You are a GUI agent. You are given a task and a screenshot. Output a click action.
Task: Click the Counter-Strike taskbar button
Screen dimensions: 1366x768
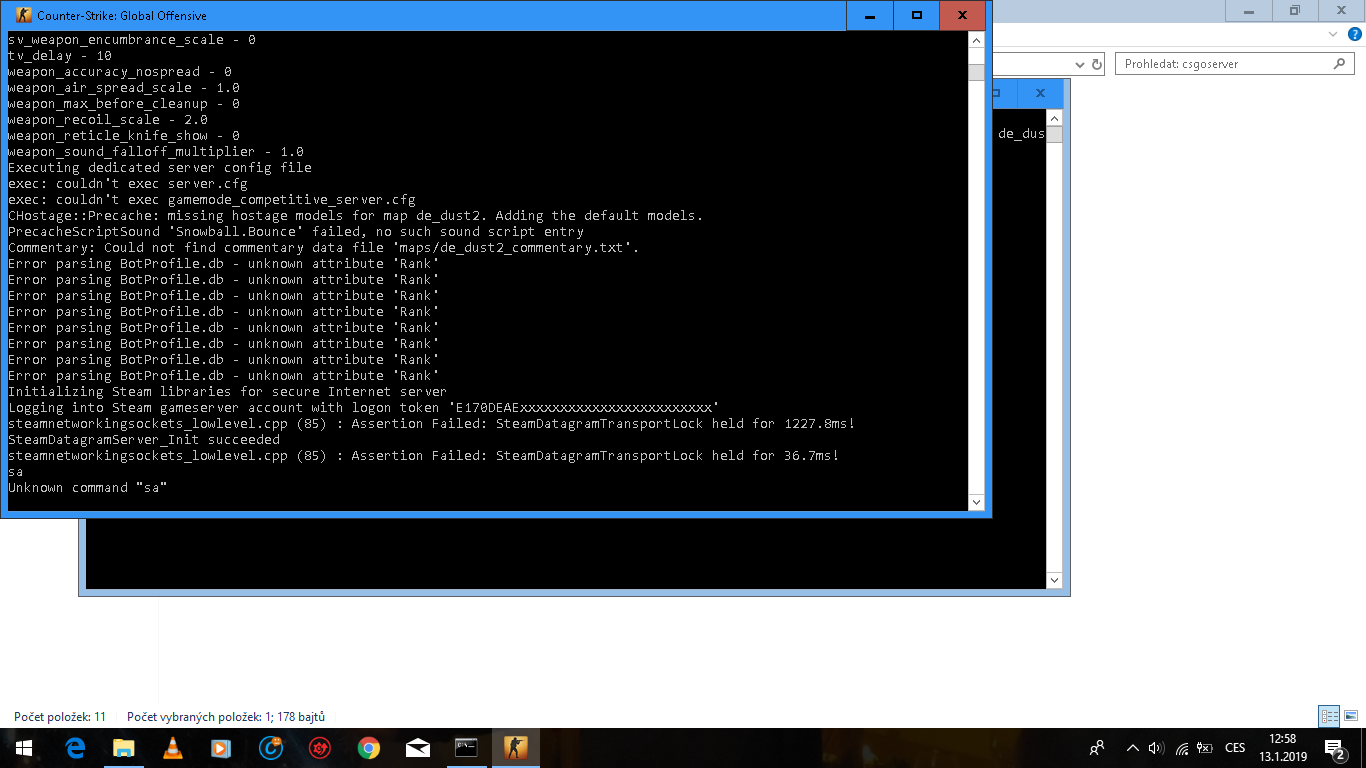pos(515,747)
